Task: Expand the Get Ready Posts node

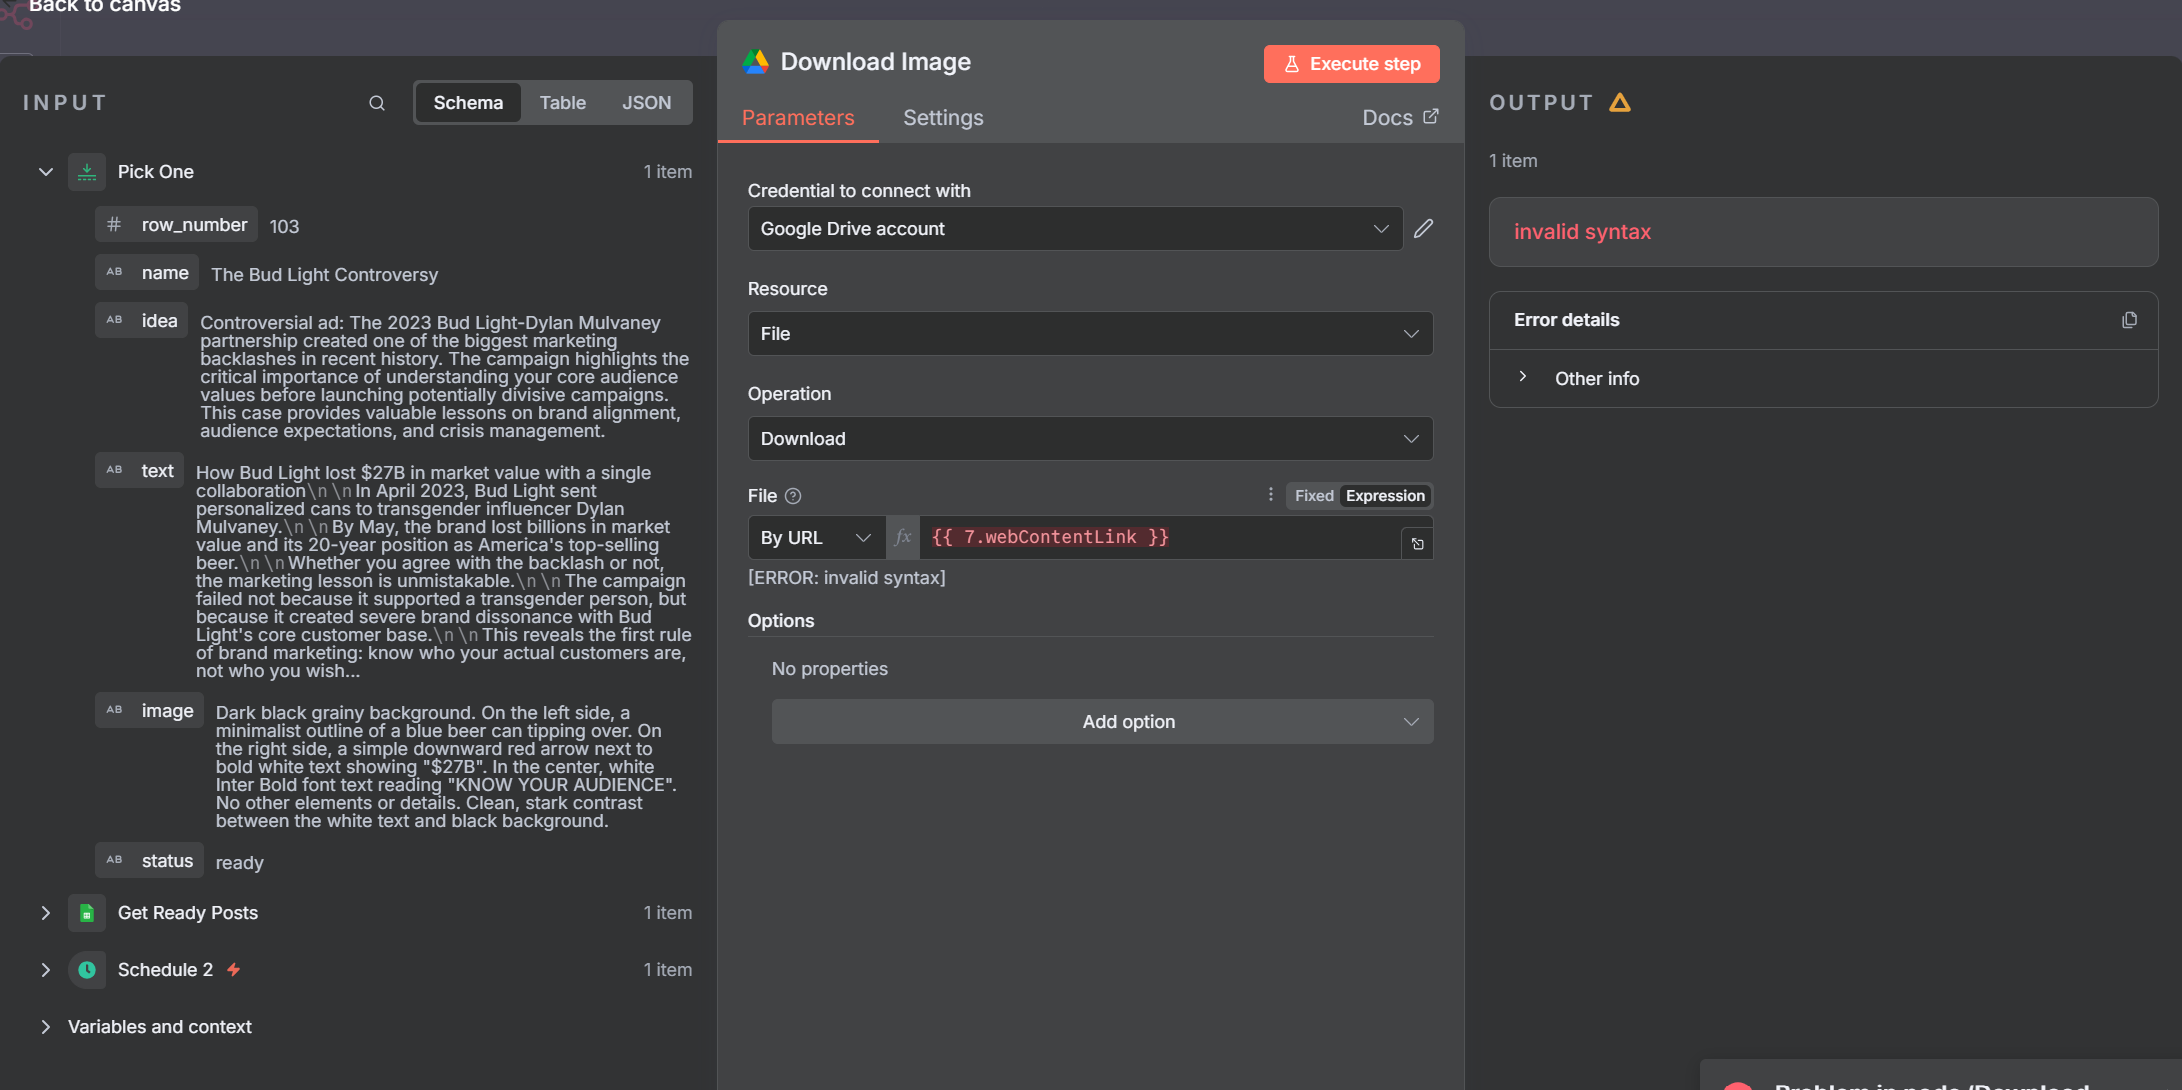Action: pos(46,913)
